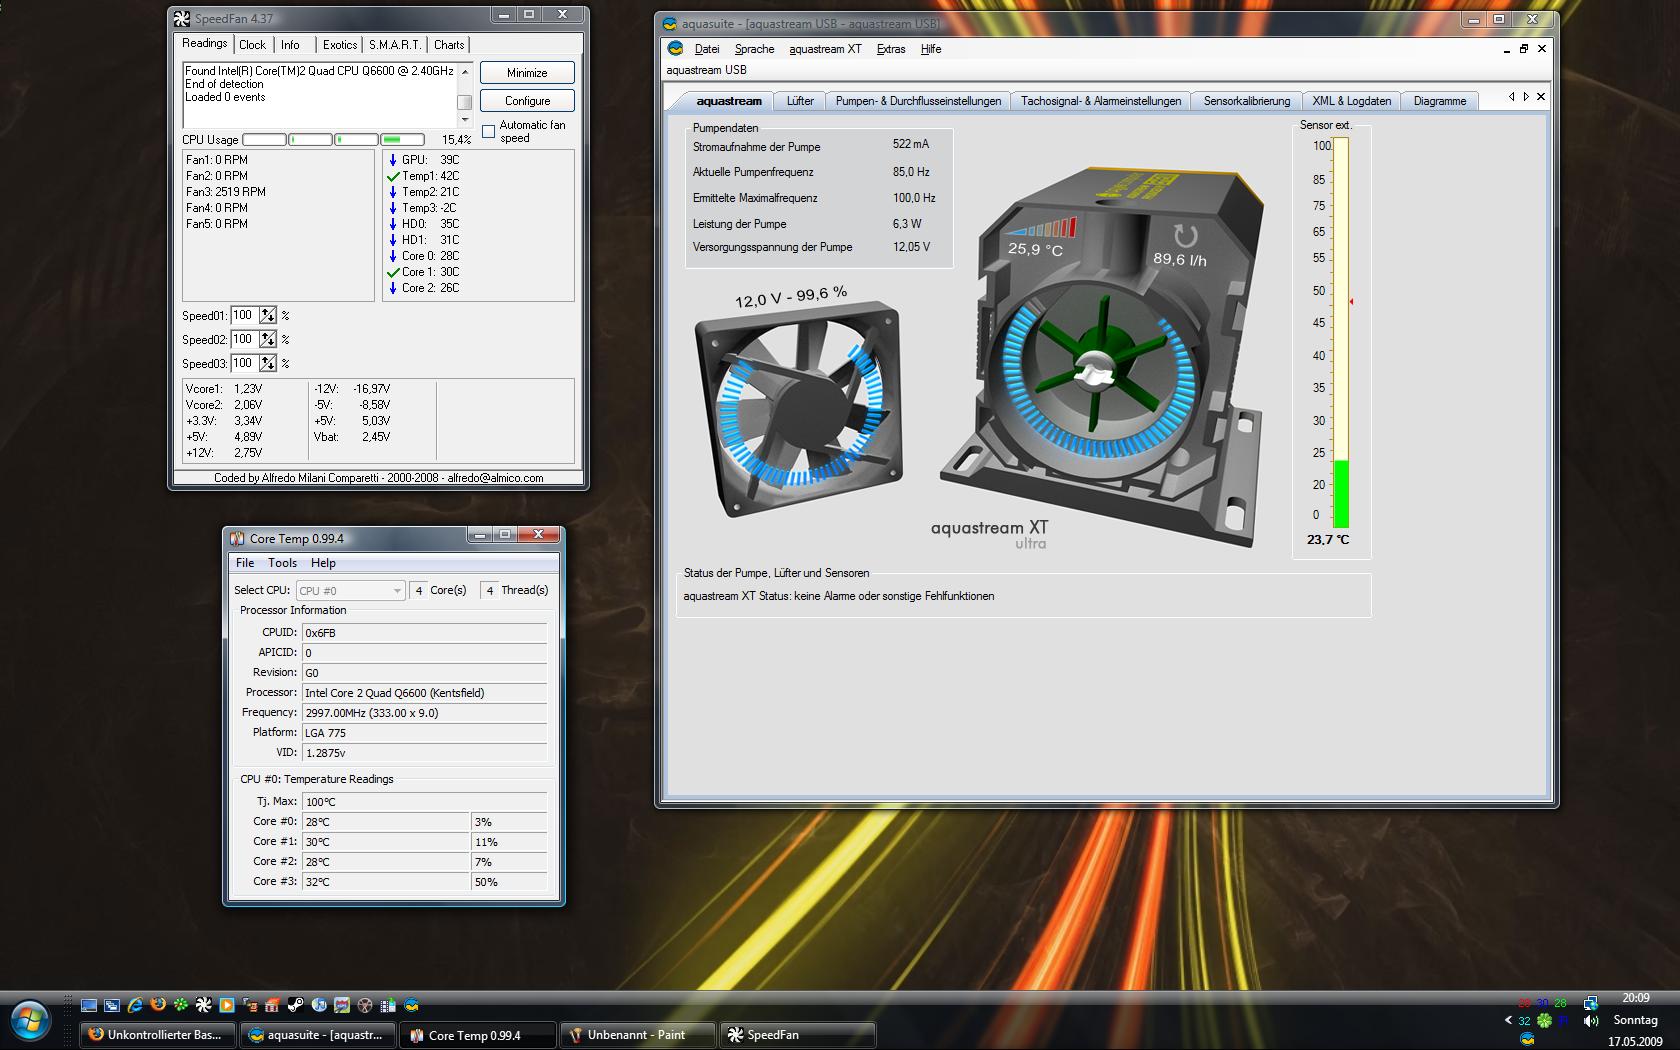Click the aquasuite icon in system tray
1680x1050 pixels.
point(1527,1039)
